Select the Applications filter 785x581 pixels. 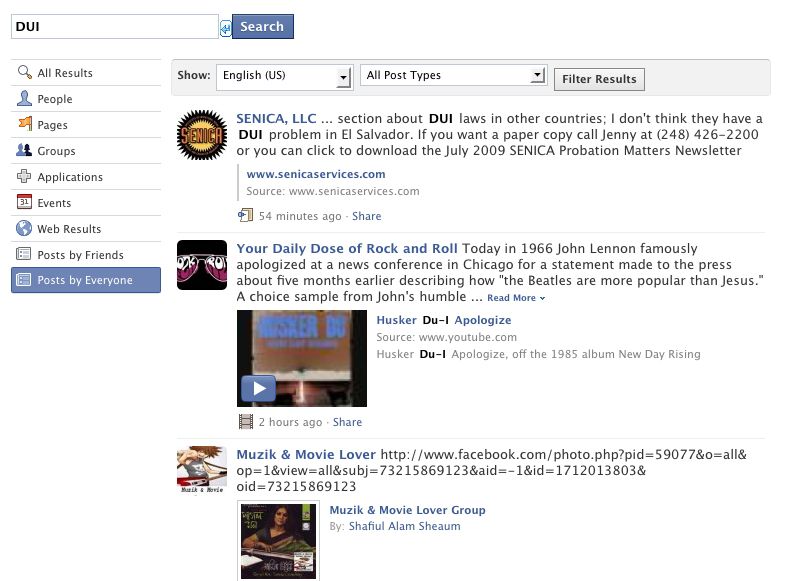tap(86, 177)
